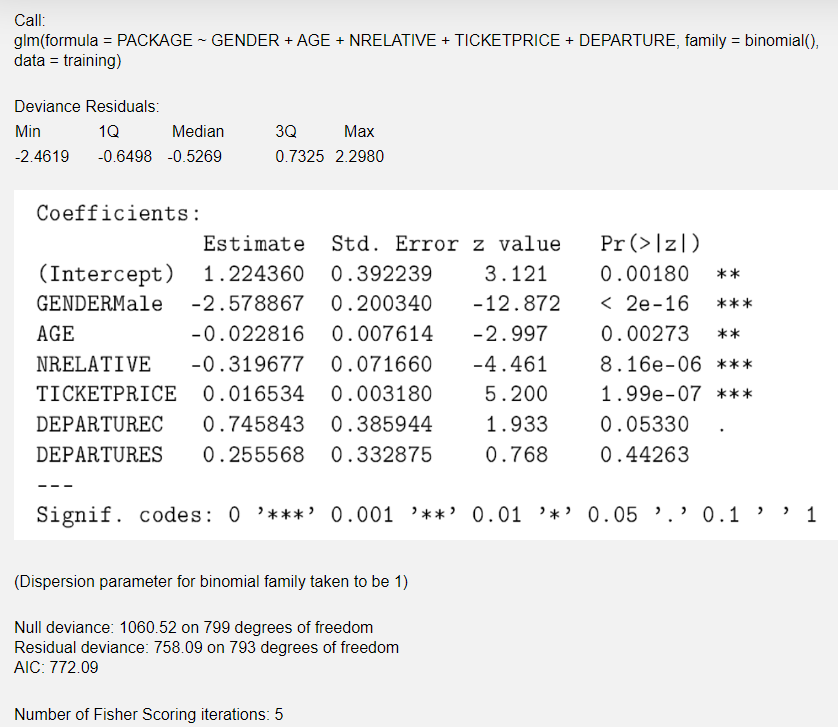Image resolution: width=838 pixels, height=727 pixels.
Task: Select the DEPARTURES p-value 0.44263
Action: click(647, 453)
